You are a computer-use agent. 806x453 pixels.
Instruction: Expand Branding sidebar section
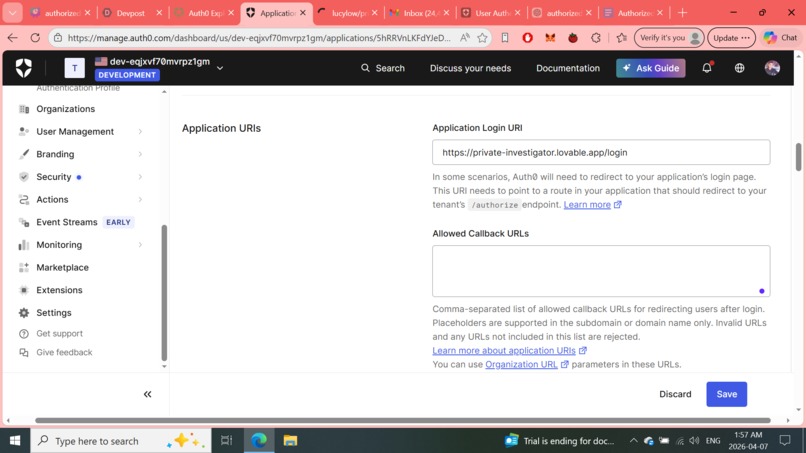pyautogui.click(x=81, y=154)
